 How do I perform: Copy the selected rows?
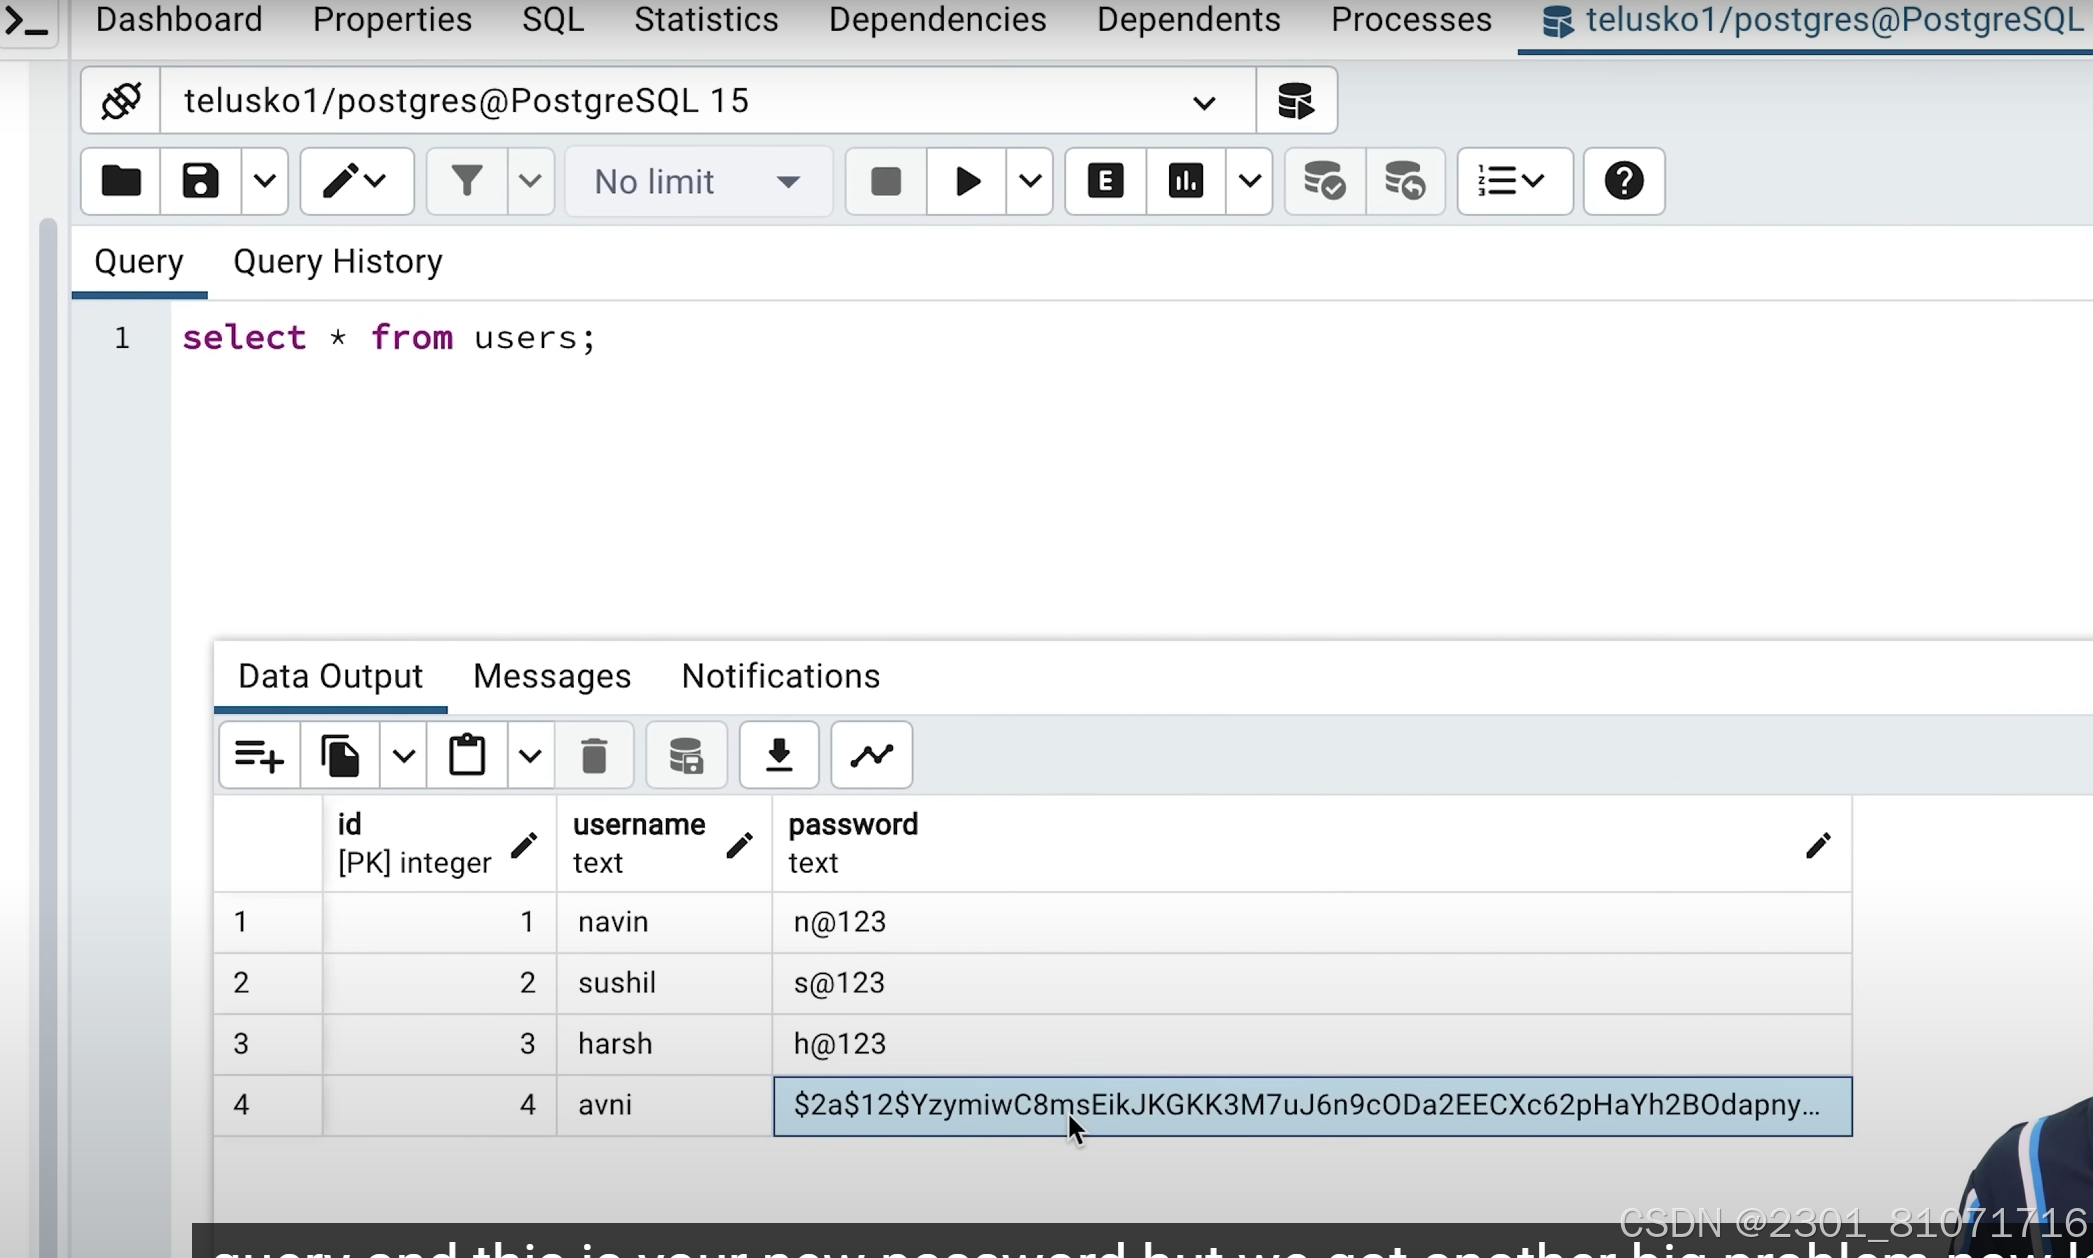(340, 755)
